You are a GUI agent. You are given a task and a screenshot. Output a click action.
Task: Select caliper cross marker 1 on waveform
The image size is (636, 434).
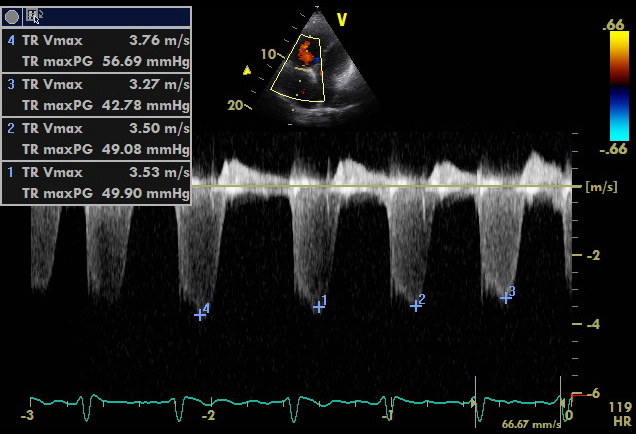point(318,306)
